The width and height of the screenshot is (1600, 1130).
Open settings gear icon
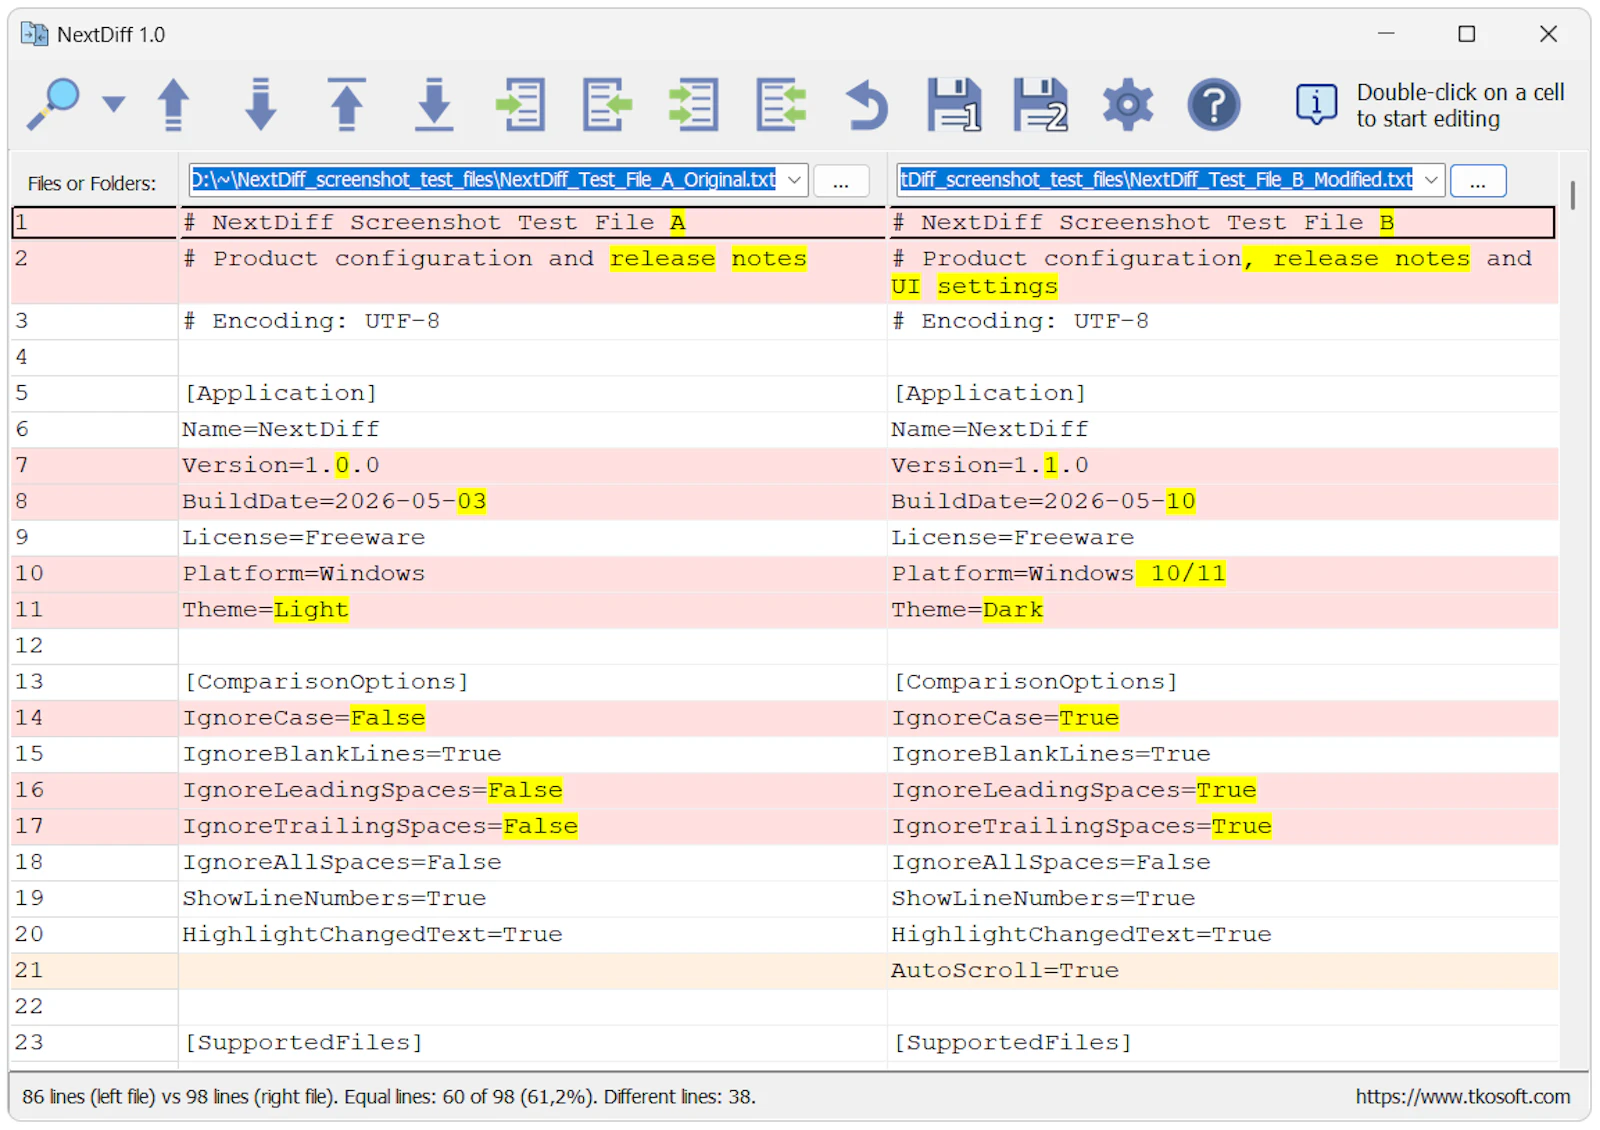pyautogui.click(x=1128, y=104)
